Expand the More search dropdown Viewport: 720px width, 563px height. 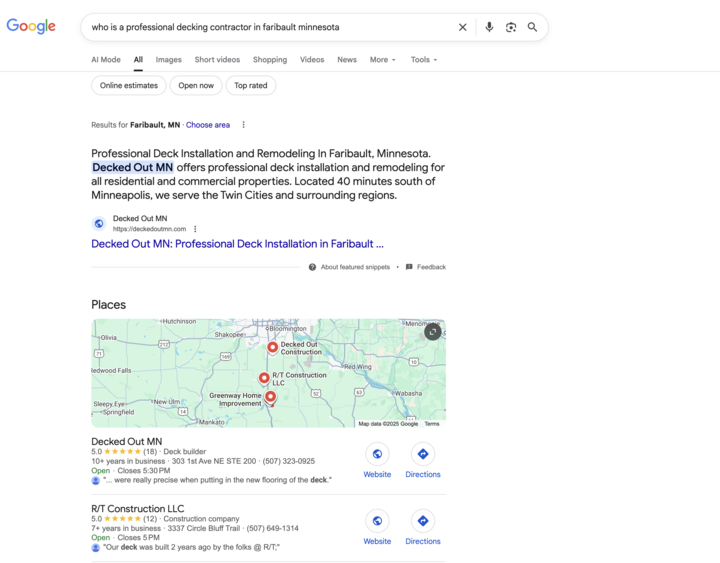click(382, 60)
